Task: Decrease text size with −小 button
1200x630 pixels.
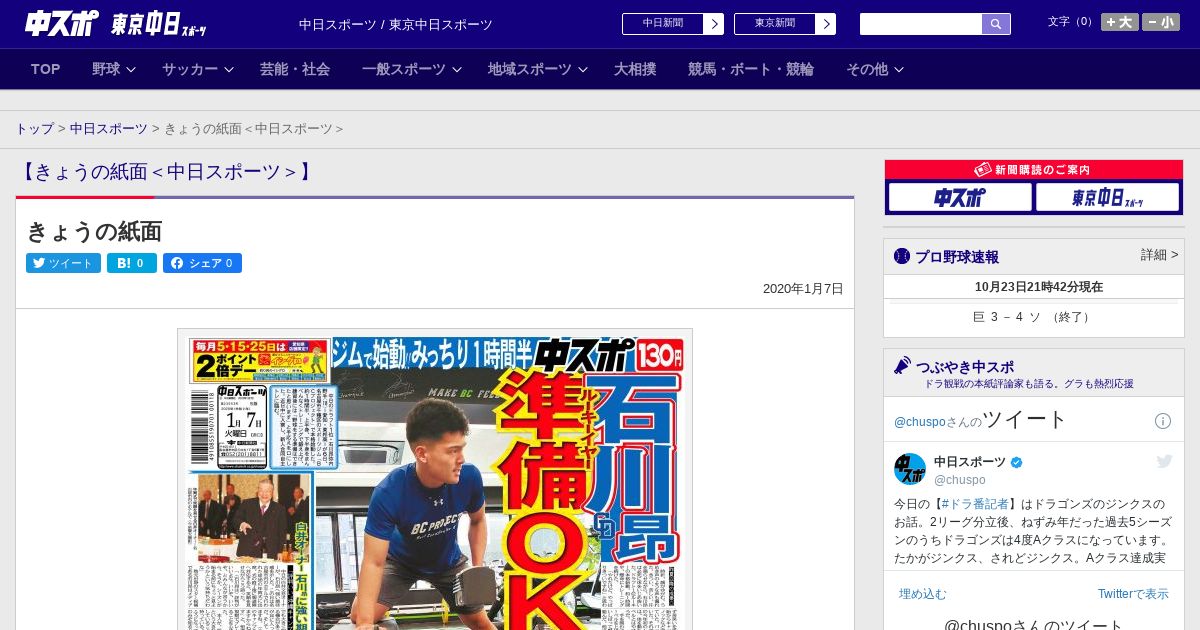Action: coord(1161,22)
